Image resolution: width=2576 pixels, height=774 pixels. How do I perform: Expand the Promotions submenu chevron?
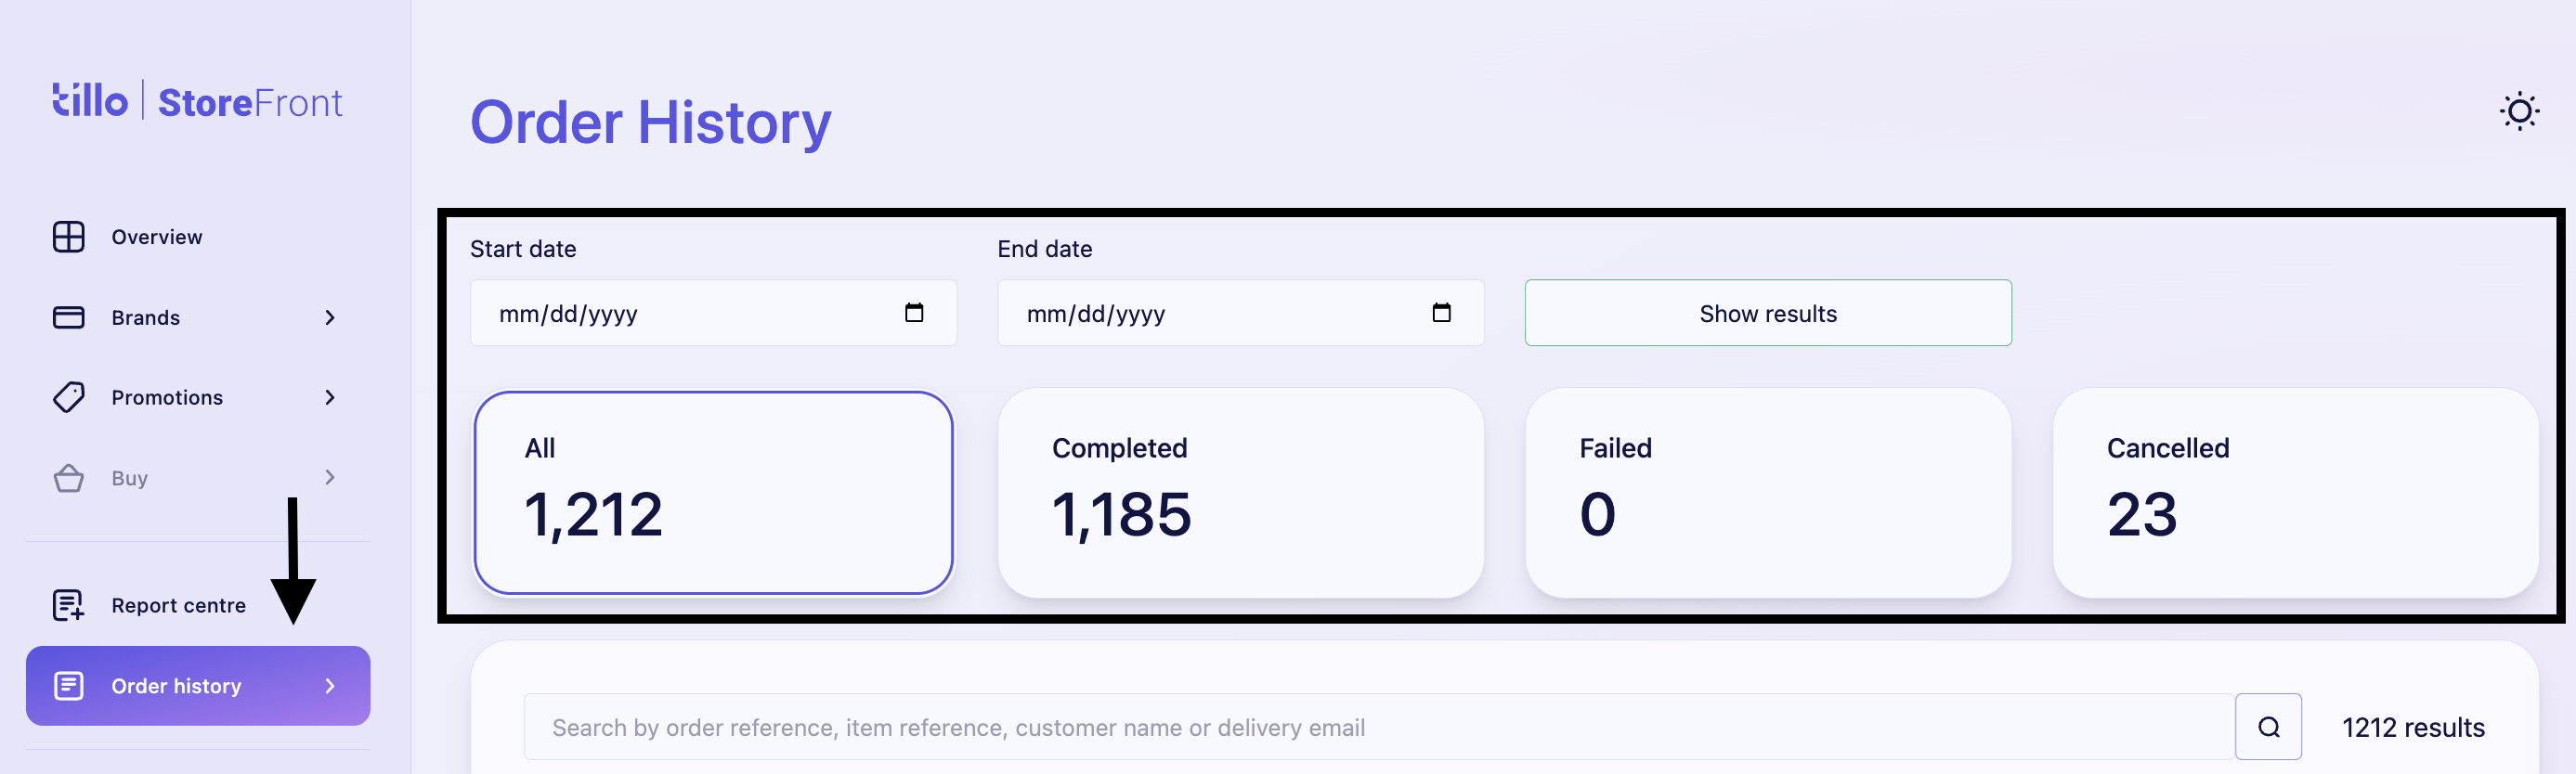(330, 397)
